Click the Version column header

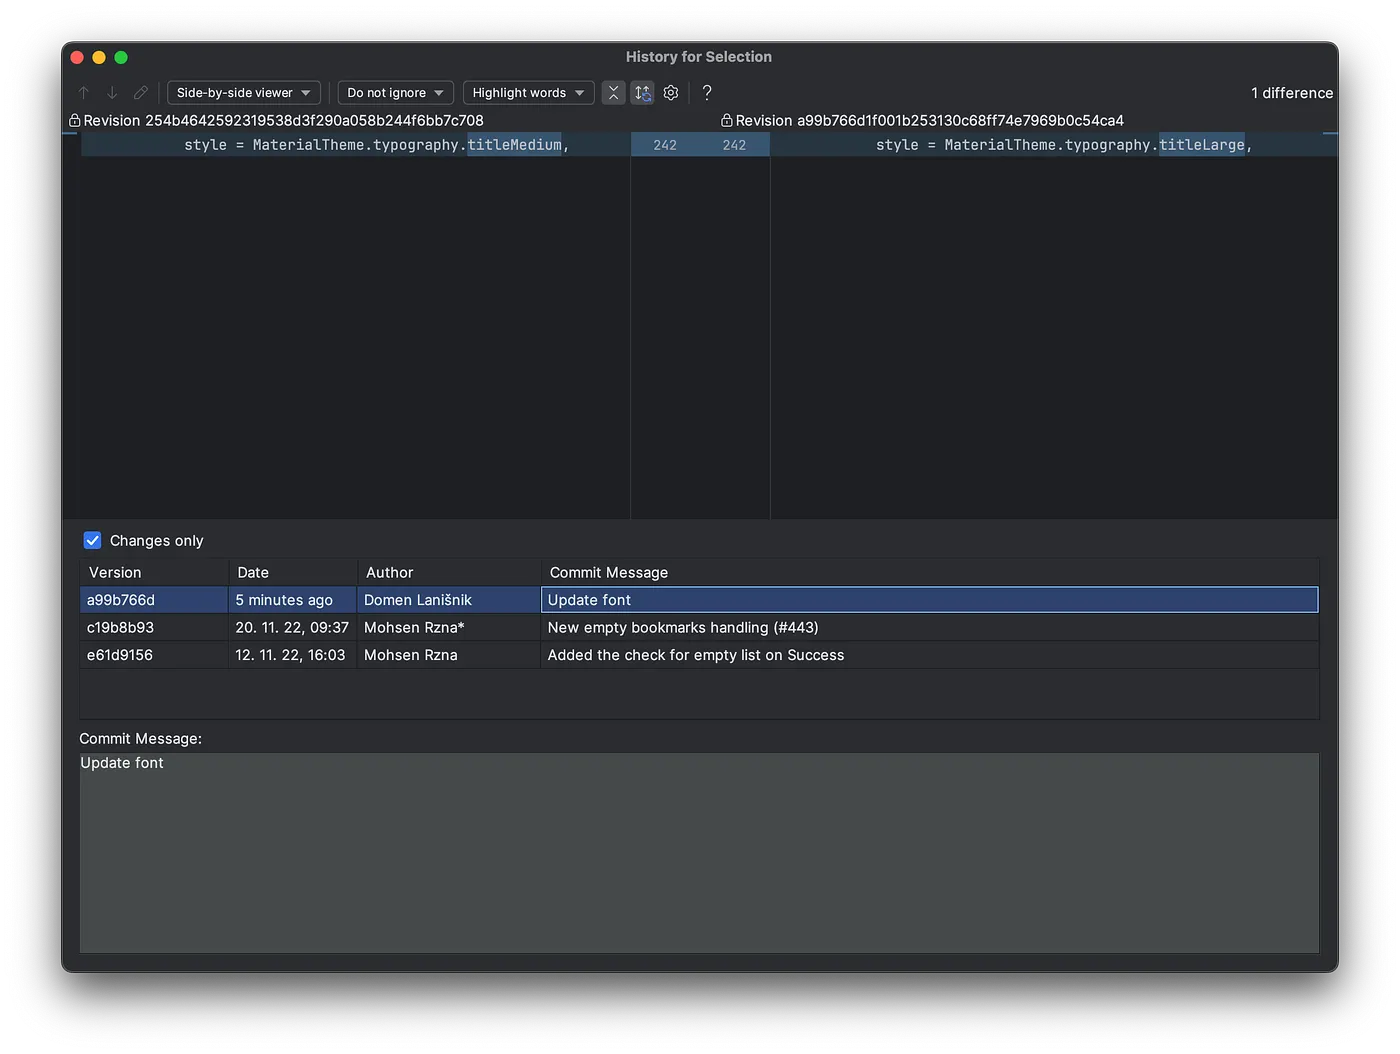tap(115, 573)
